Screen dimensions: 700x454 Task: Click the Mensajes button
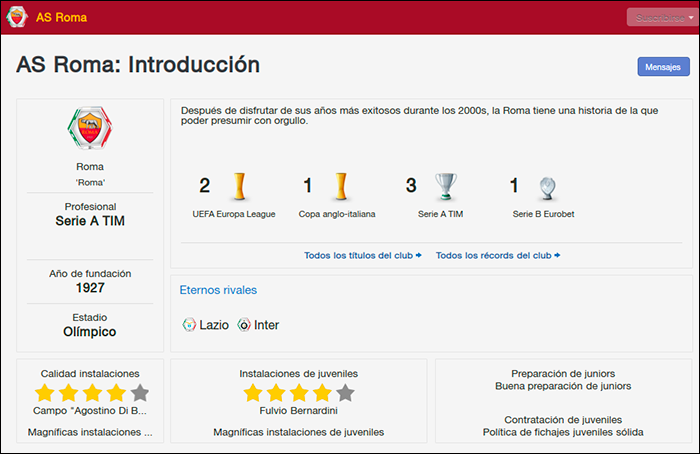663,67
